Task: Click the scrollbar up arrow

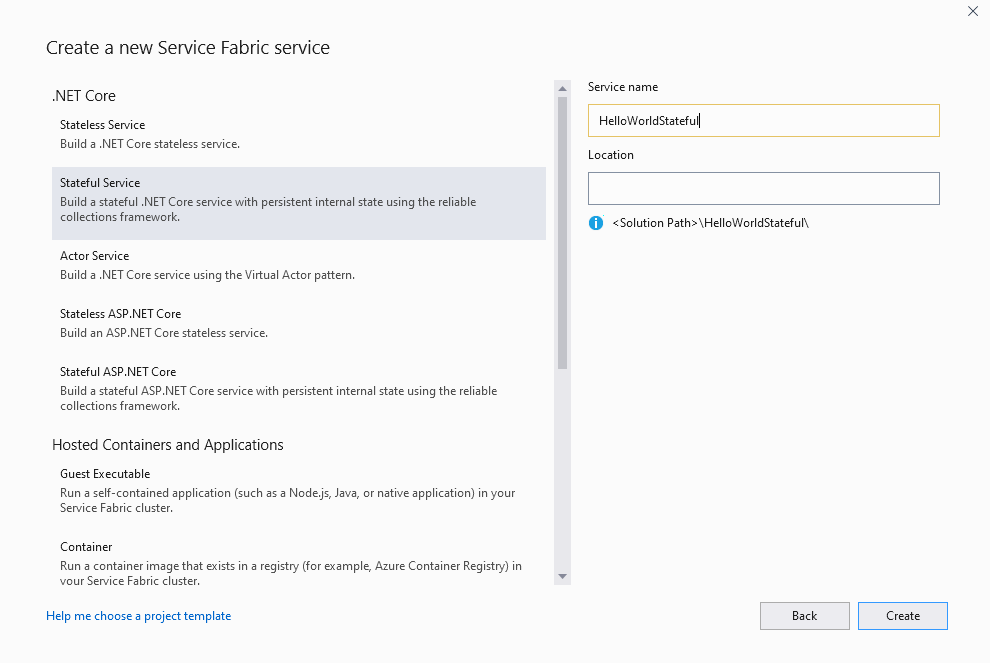Action: coord(561,87)
